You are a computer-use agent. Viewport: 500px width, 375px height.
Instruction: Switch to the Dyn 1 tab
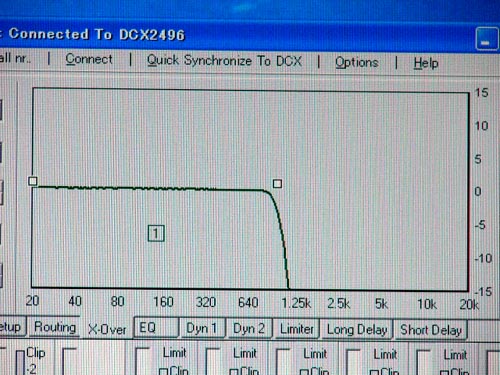click(202, 328)
